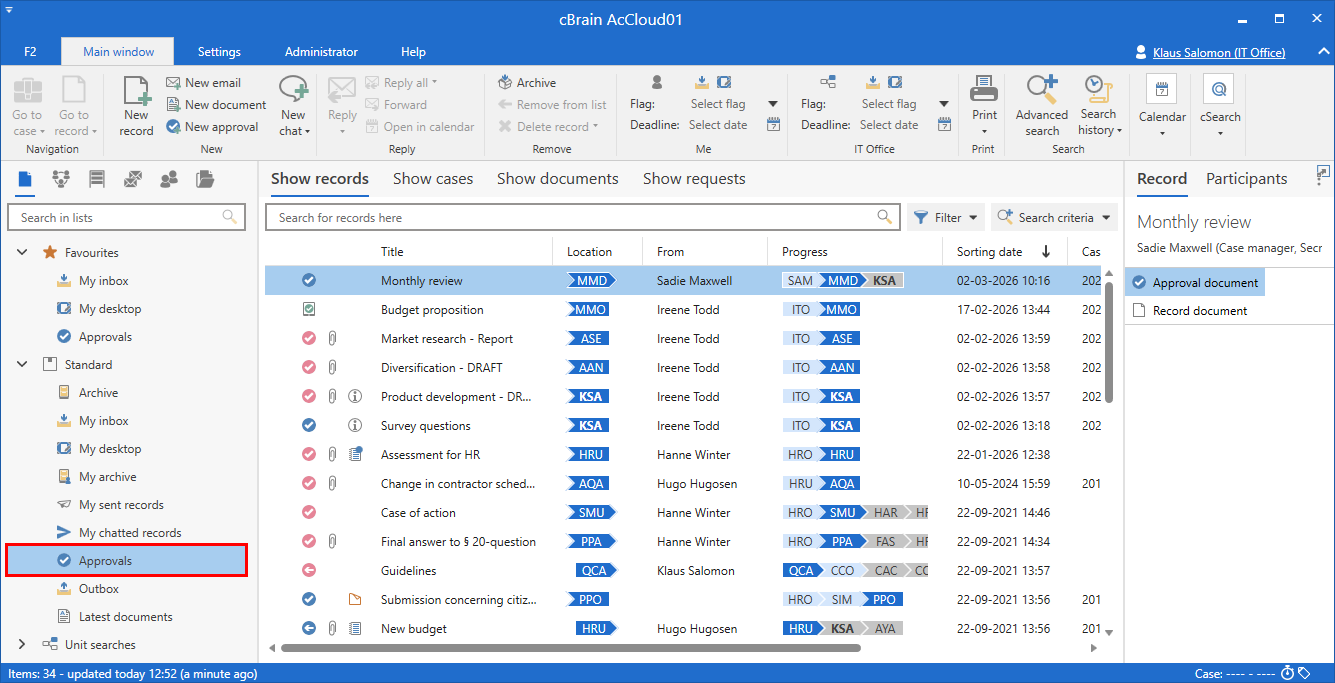Open the Print button

pos(984,106)
